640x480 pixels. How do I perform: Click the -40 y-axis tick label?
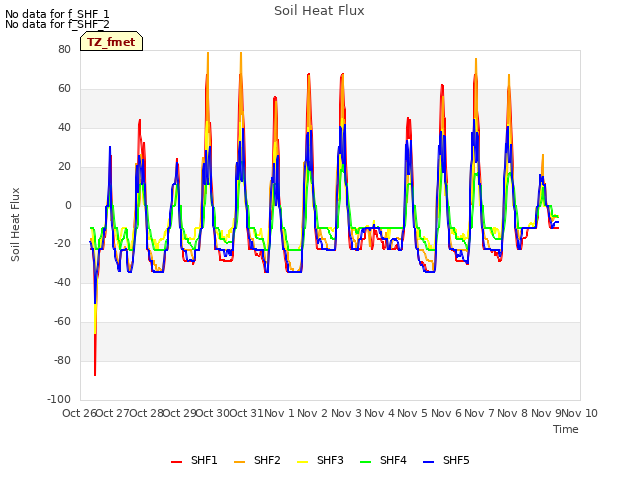[62, 282]
